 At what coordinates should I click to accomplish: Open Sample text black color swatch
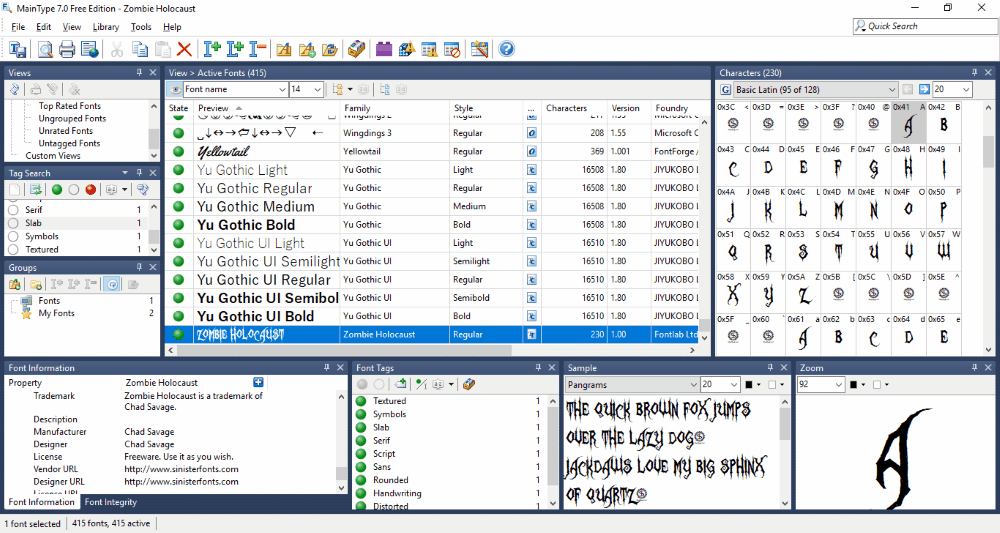[749, 384]
